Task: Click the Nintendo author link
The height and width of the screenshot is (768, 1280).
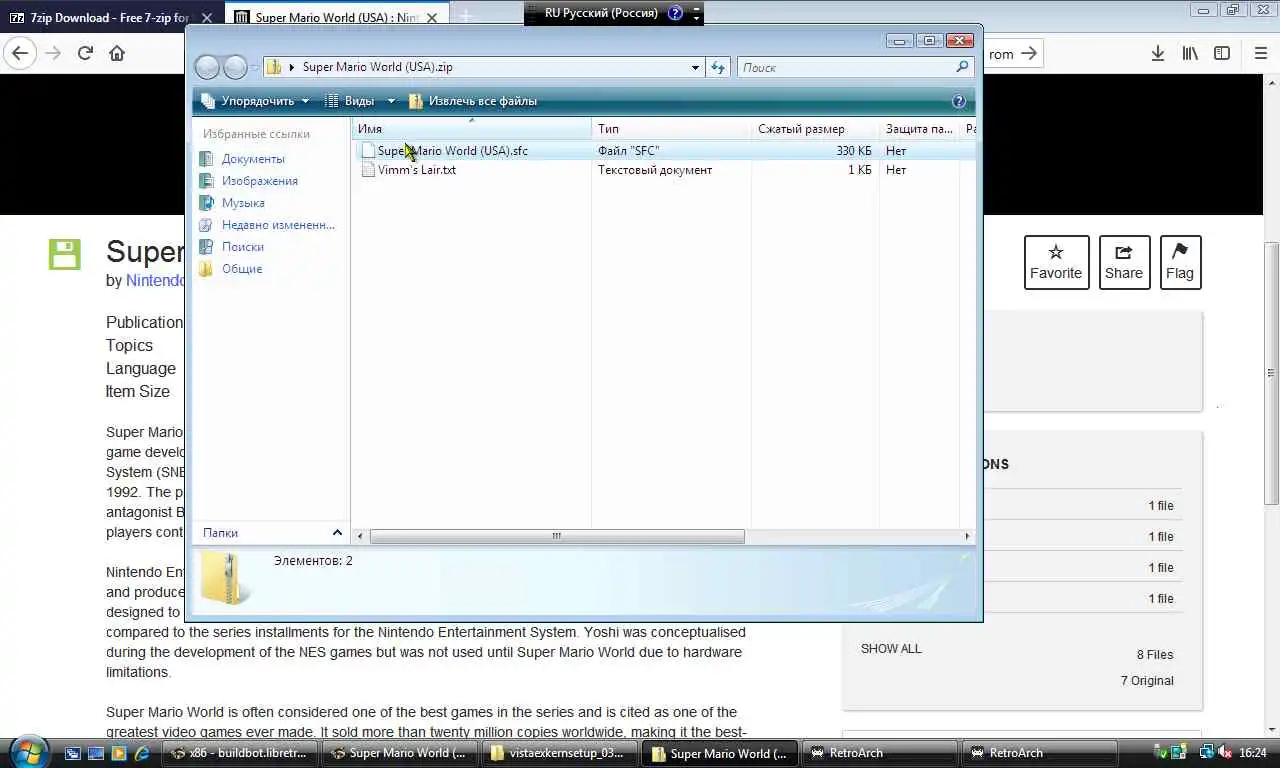Action: tap(156, 280)
